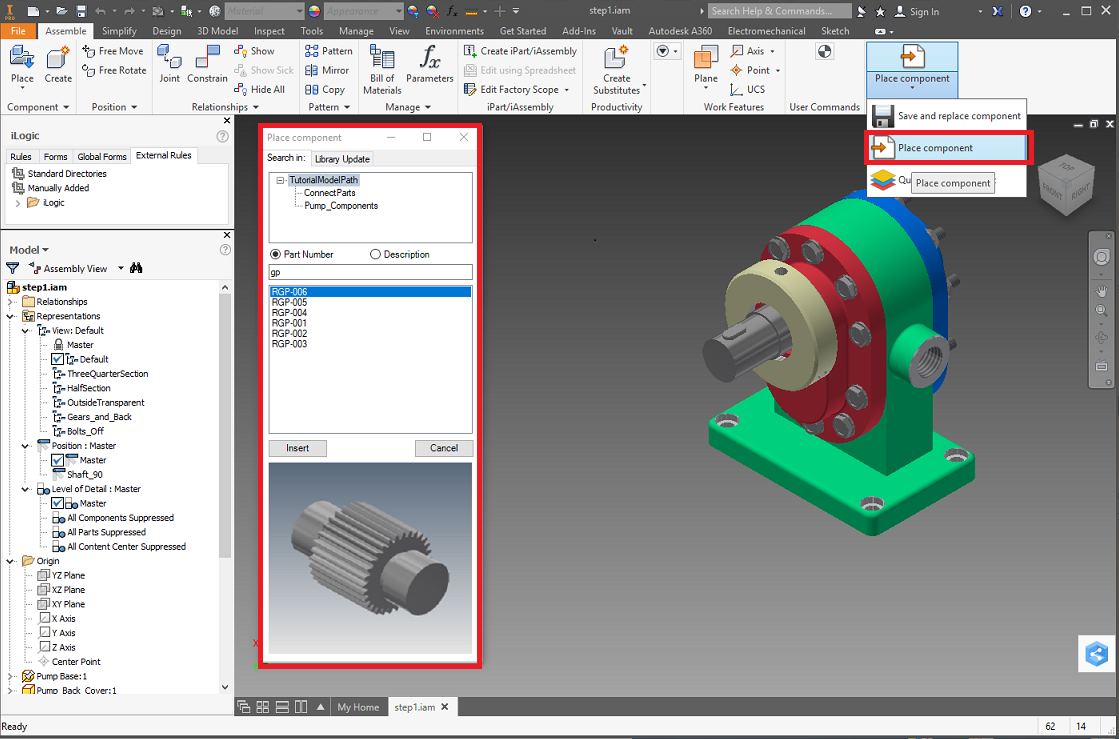The width and height of the screenshot is (1119, 739).
Task: Select the Description radio button
Action: tap(375, 255)
